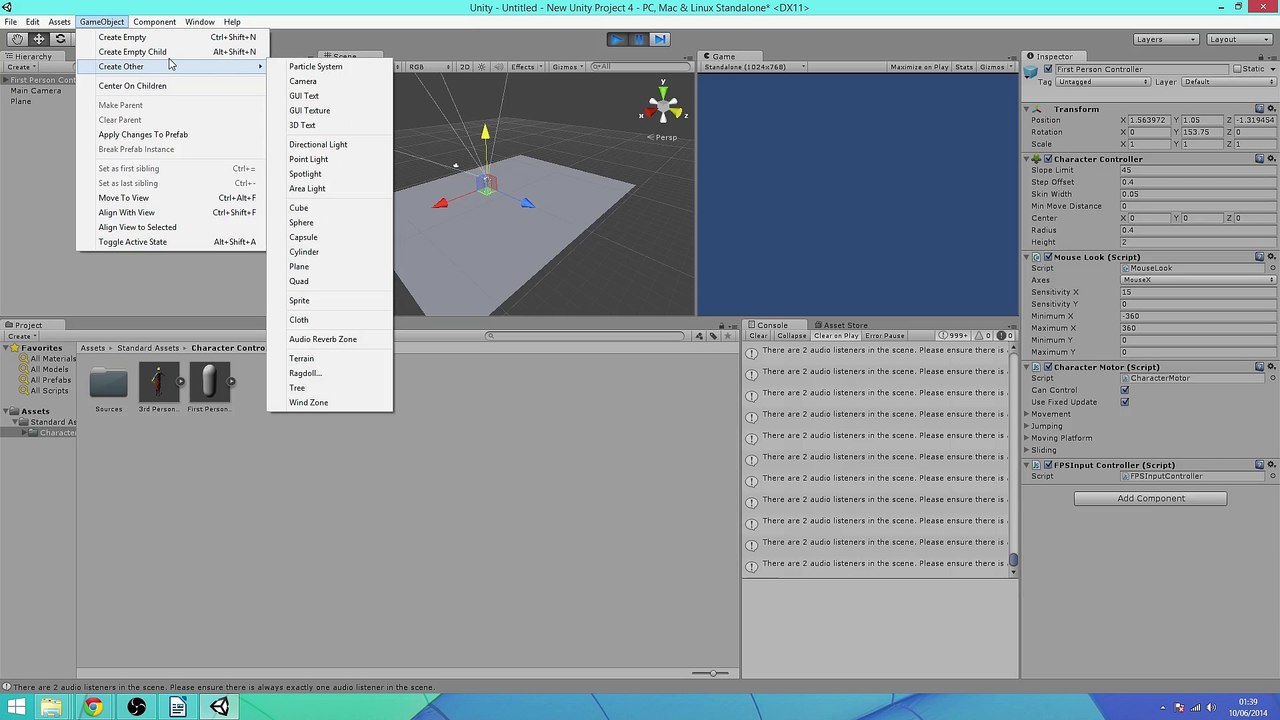Click the Project search by label icon
Viewport: 1280px width, 720px height.
pos(714,336)
